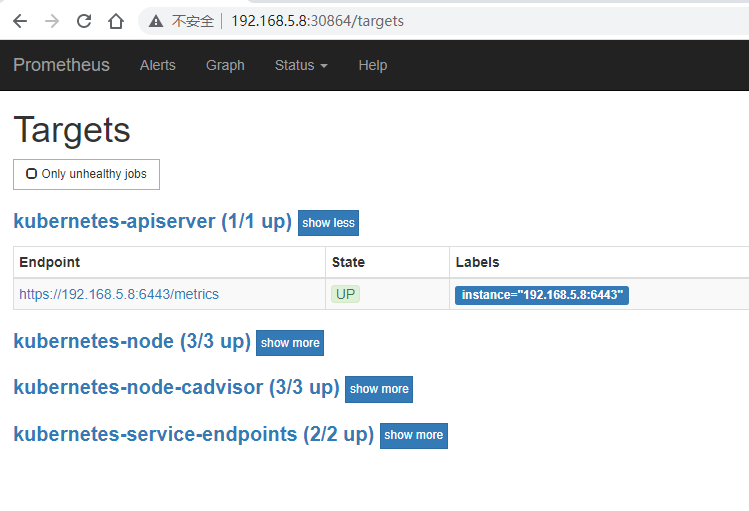The image size is (749, 511).
Task: Click the Prometheus brand link
Action: click(60, 65)
